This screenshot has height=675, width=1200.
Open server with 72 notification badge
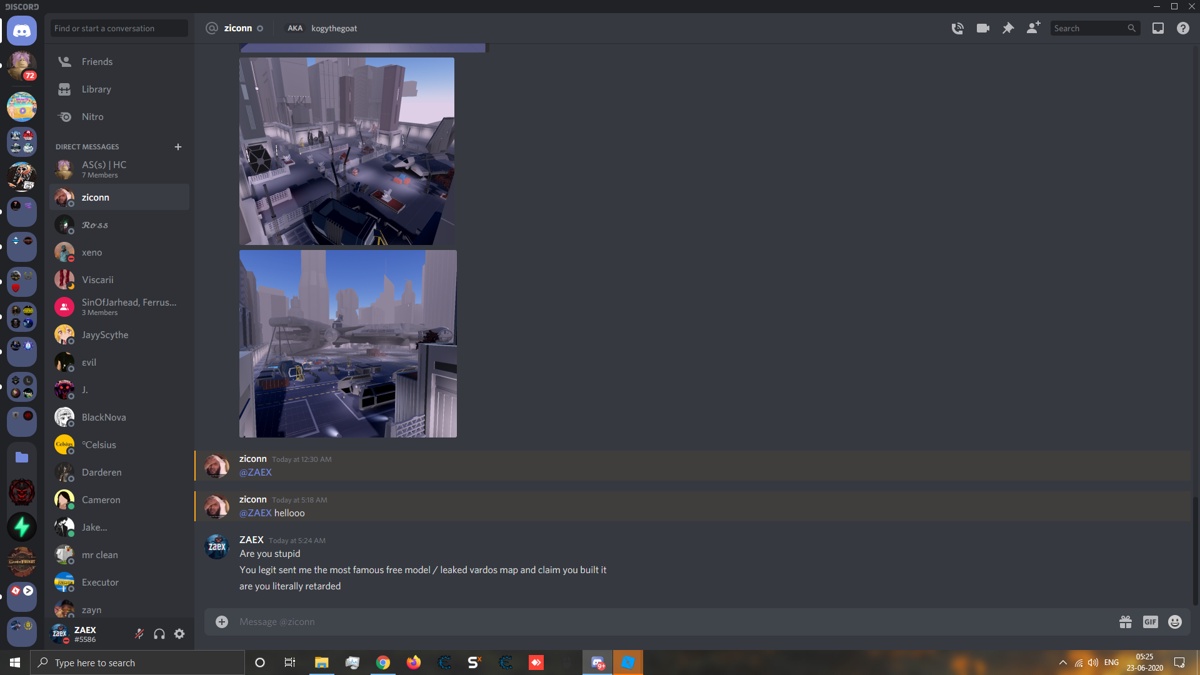(22, 68)
